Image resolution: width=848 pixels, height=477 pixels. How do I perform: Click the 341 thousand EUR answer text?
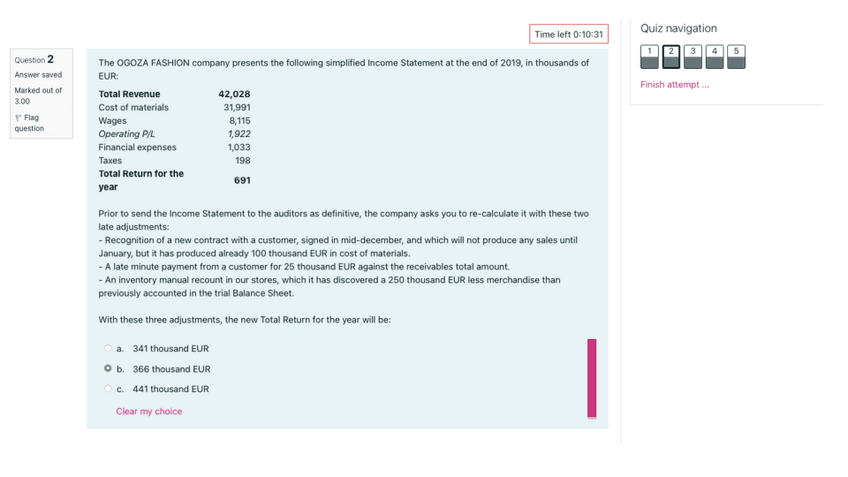[x=171, y=349]
